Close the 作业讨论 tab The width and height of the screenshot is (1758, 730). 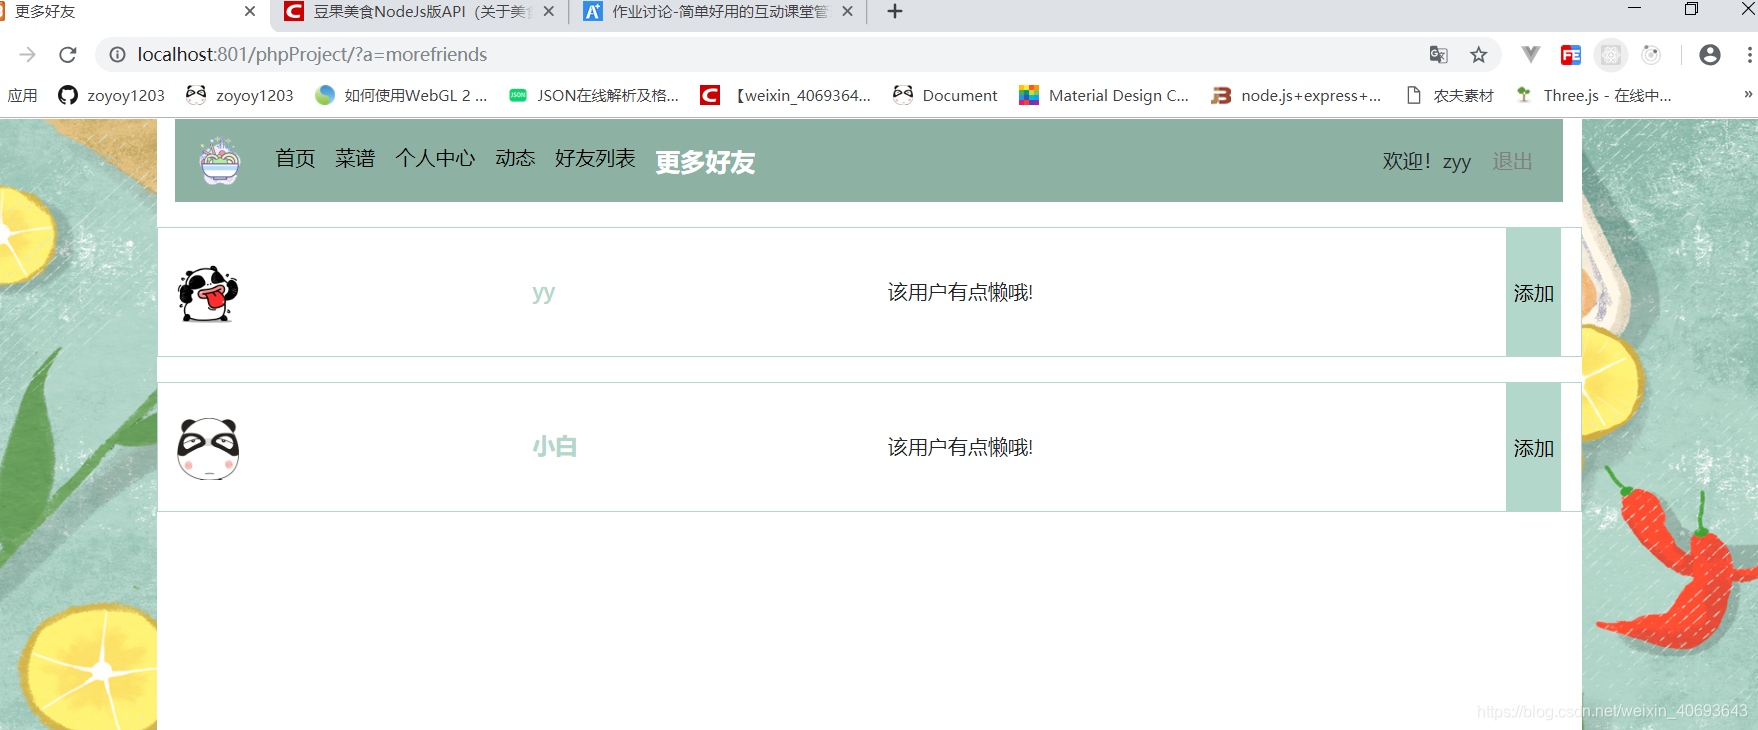(x=848, y=11)
